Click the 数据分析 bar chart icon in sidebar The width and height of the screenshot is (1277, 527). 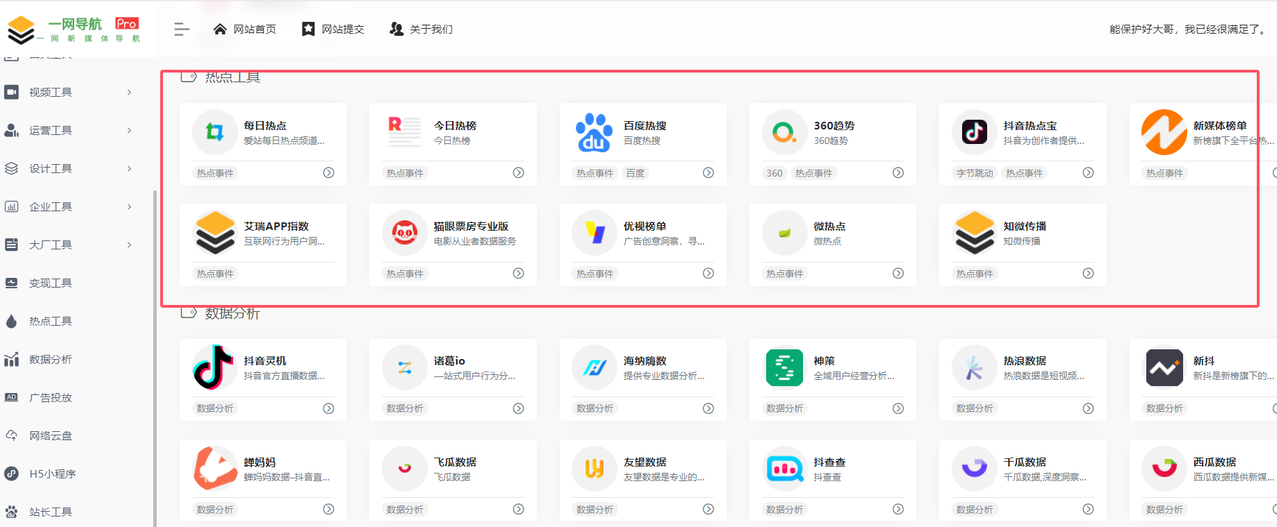(x=12, y=359)
